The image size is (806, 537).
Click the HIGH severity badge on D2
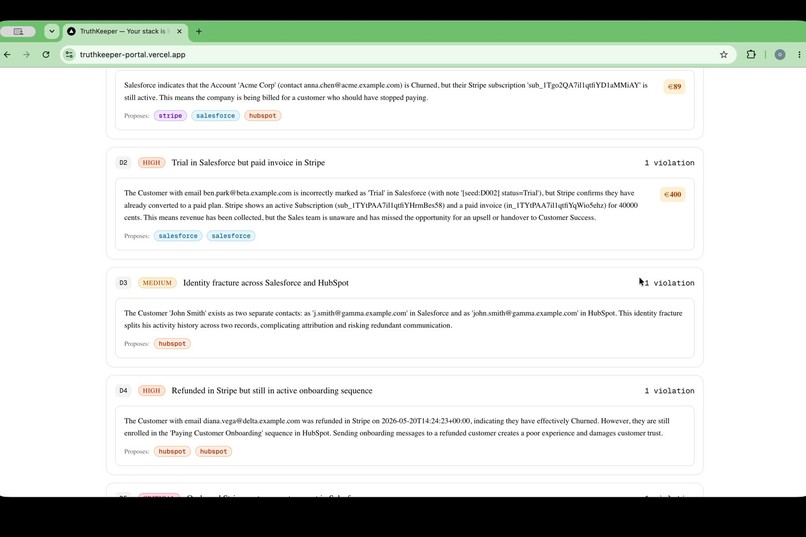pyautogui.click(x=151, y=163)
